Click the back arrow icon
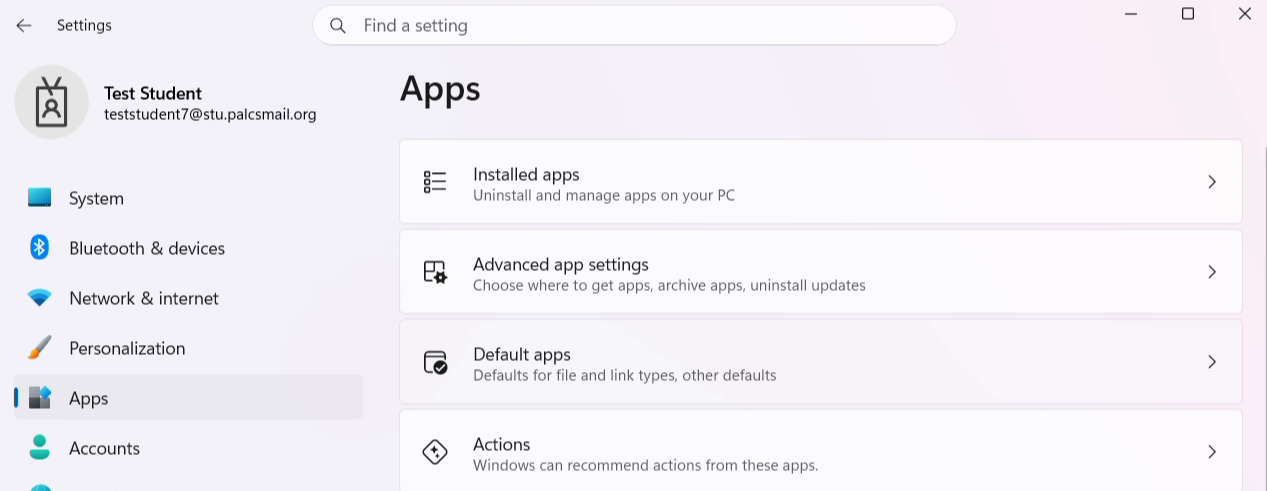This screenshot has width=1267, height=491. 24,25
